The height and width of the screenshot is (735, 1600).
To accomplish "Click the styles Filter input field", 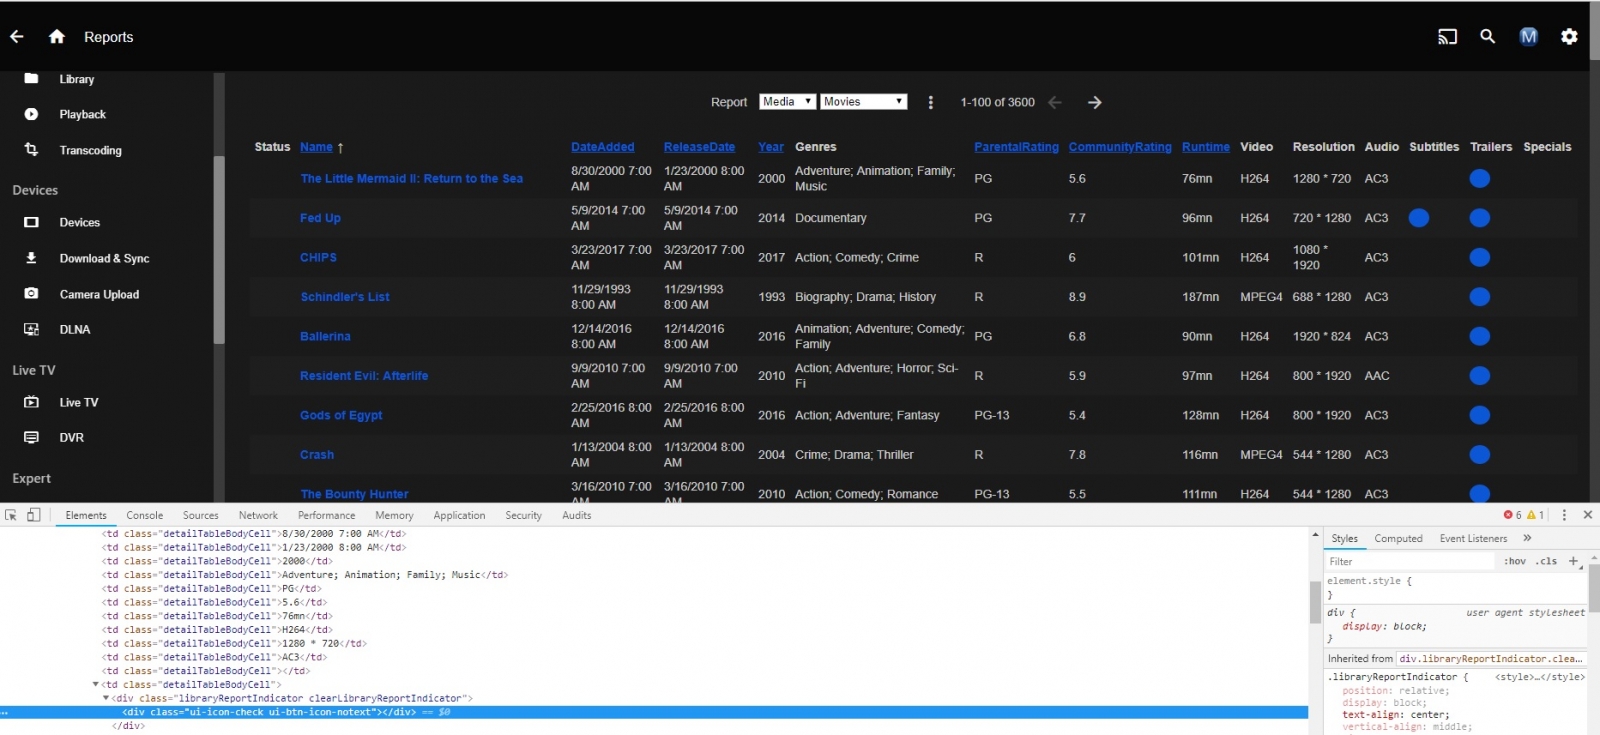I will [1410, 561].
